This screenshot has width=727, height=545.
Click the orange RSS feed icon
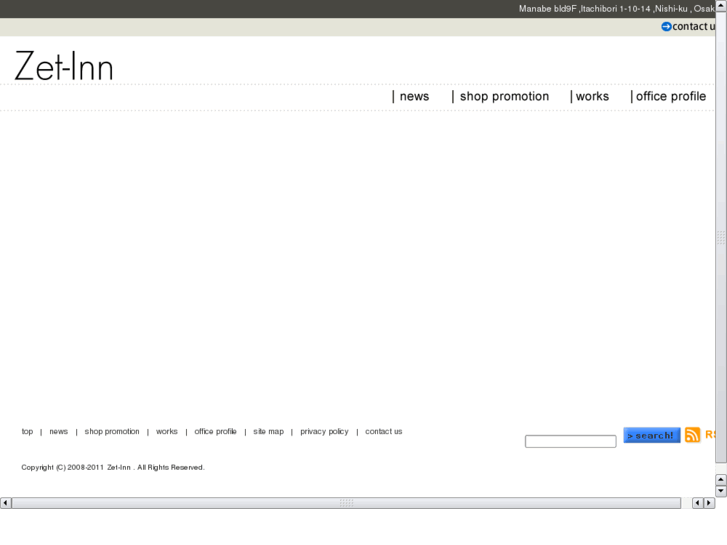point(692,435)
